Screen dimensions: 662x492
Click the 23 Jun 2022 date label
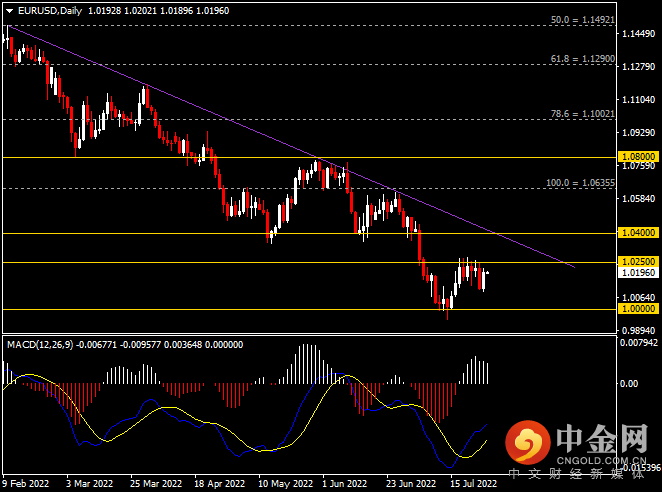click(411, 484)
